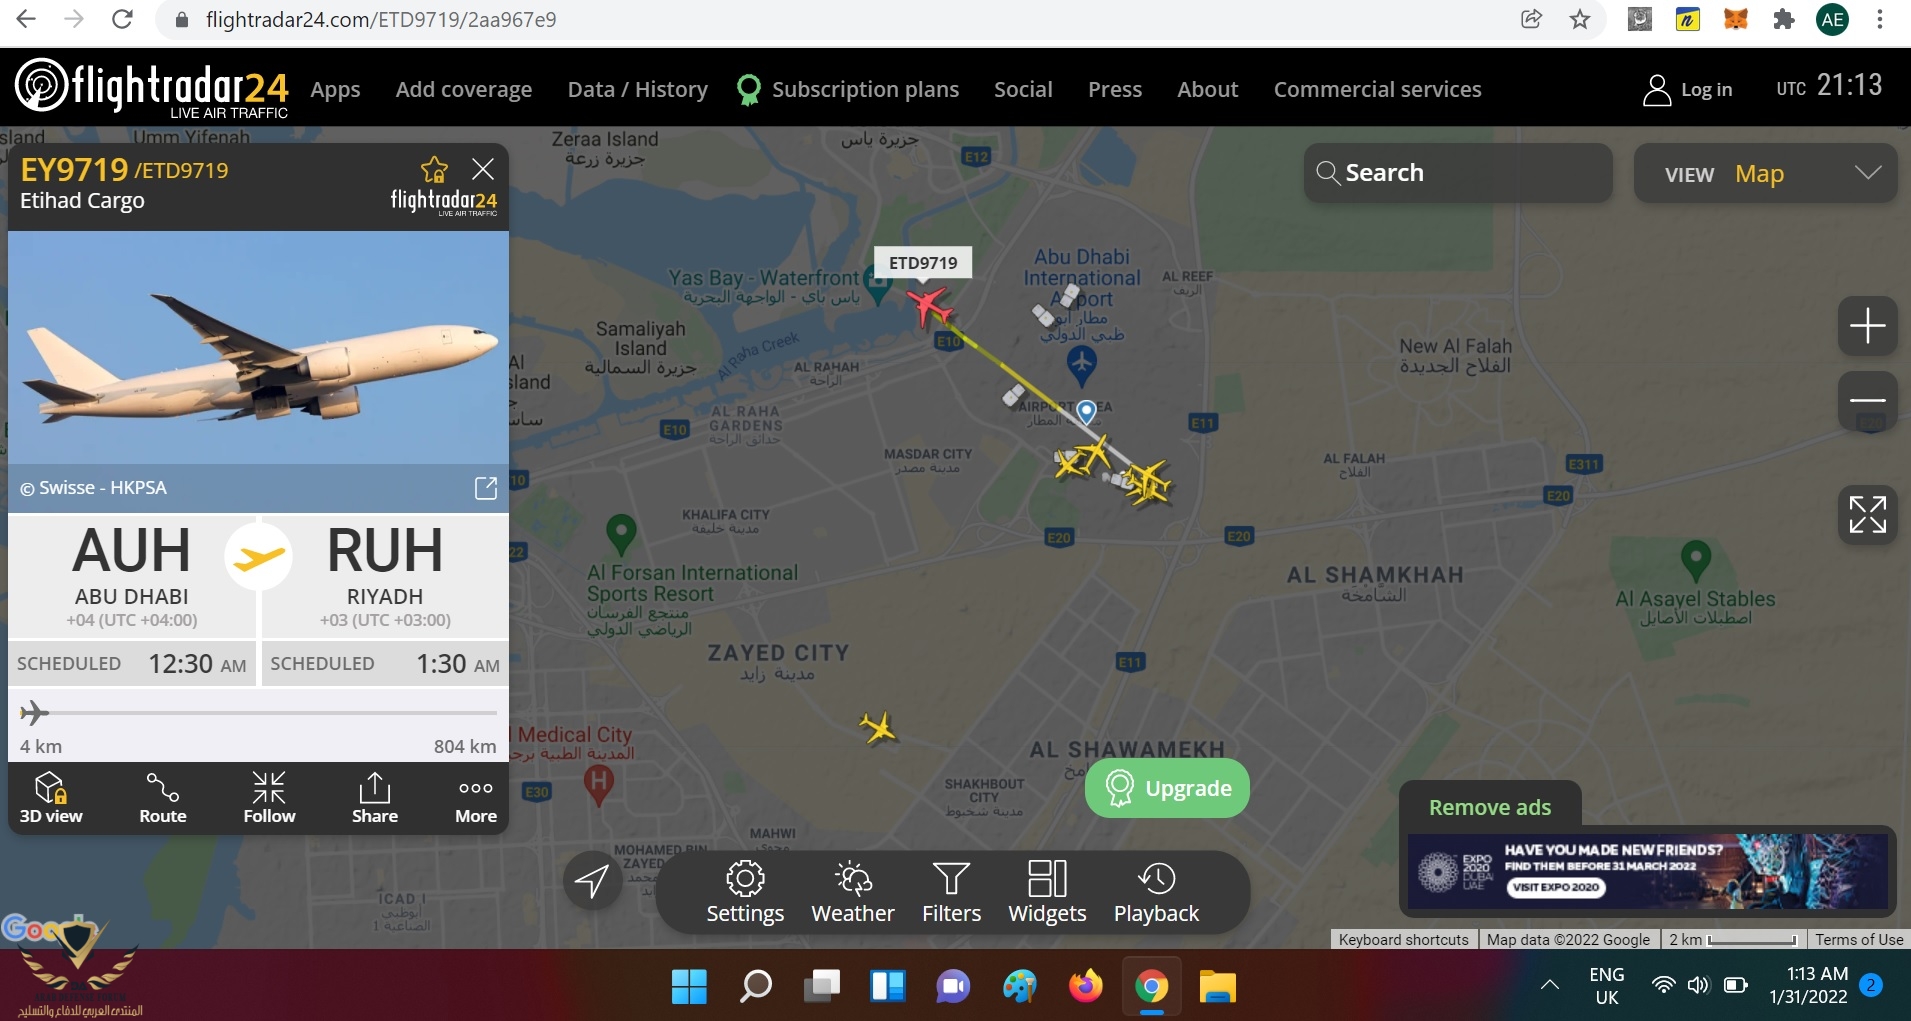This screenshot has height=1021, width=1911.
Task: Share this flight
Action: click(x=375, y=798)
